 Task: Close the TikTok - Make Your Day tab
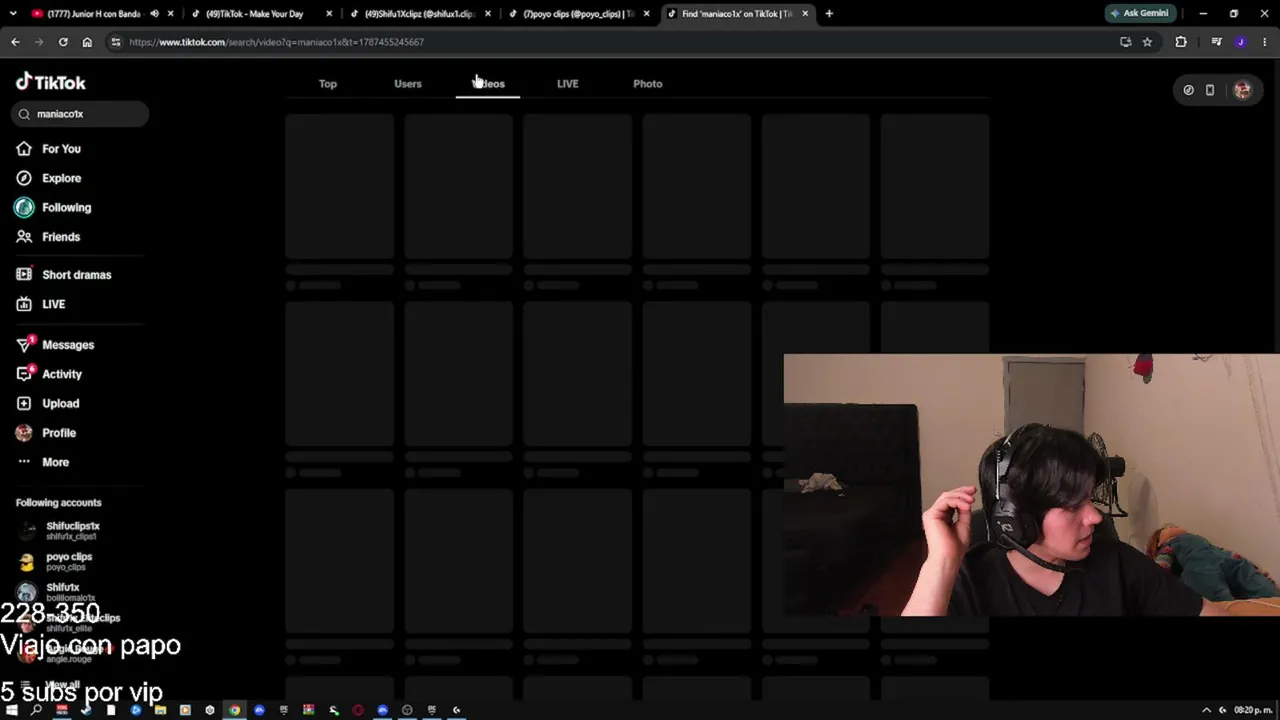coord(329,14)
